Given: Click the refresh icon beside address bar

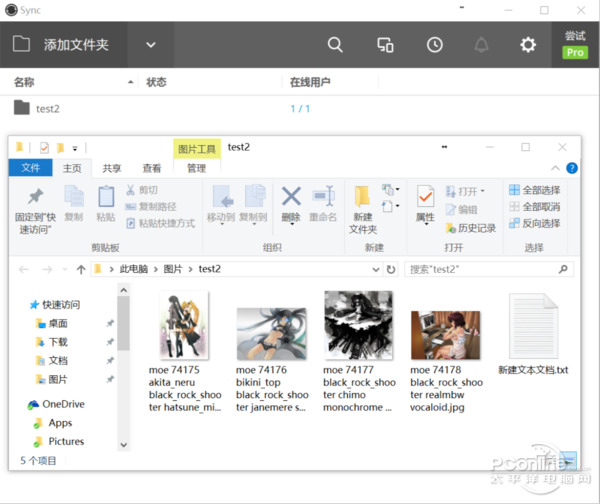Looking at the screenshot, I should (x=391, y=269).
